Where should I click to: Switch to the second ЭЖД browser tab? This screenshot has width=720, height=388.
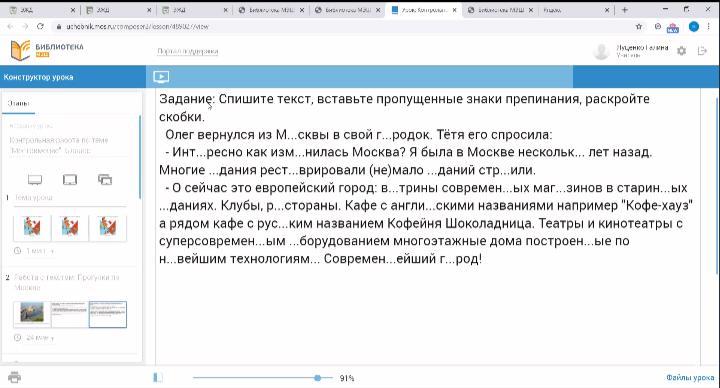118,10
